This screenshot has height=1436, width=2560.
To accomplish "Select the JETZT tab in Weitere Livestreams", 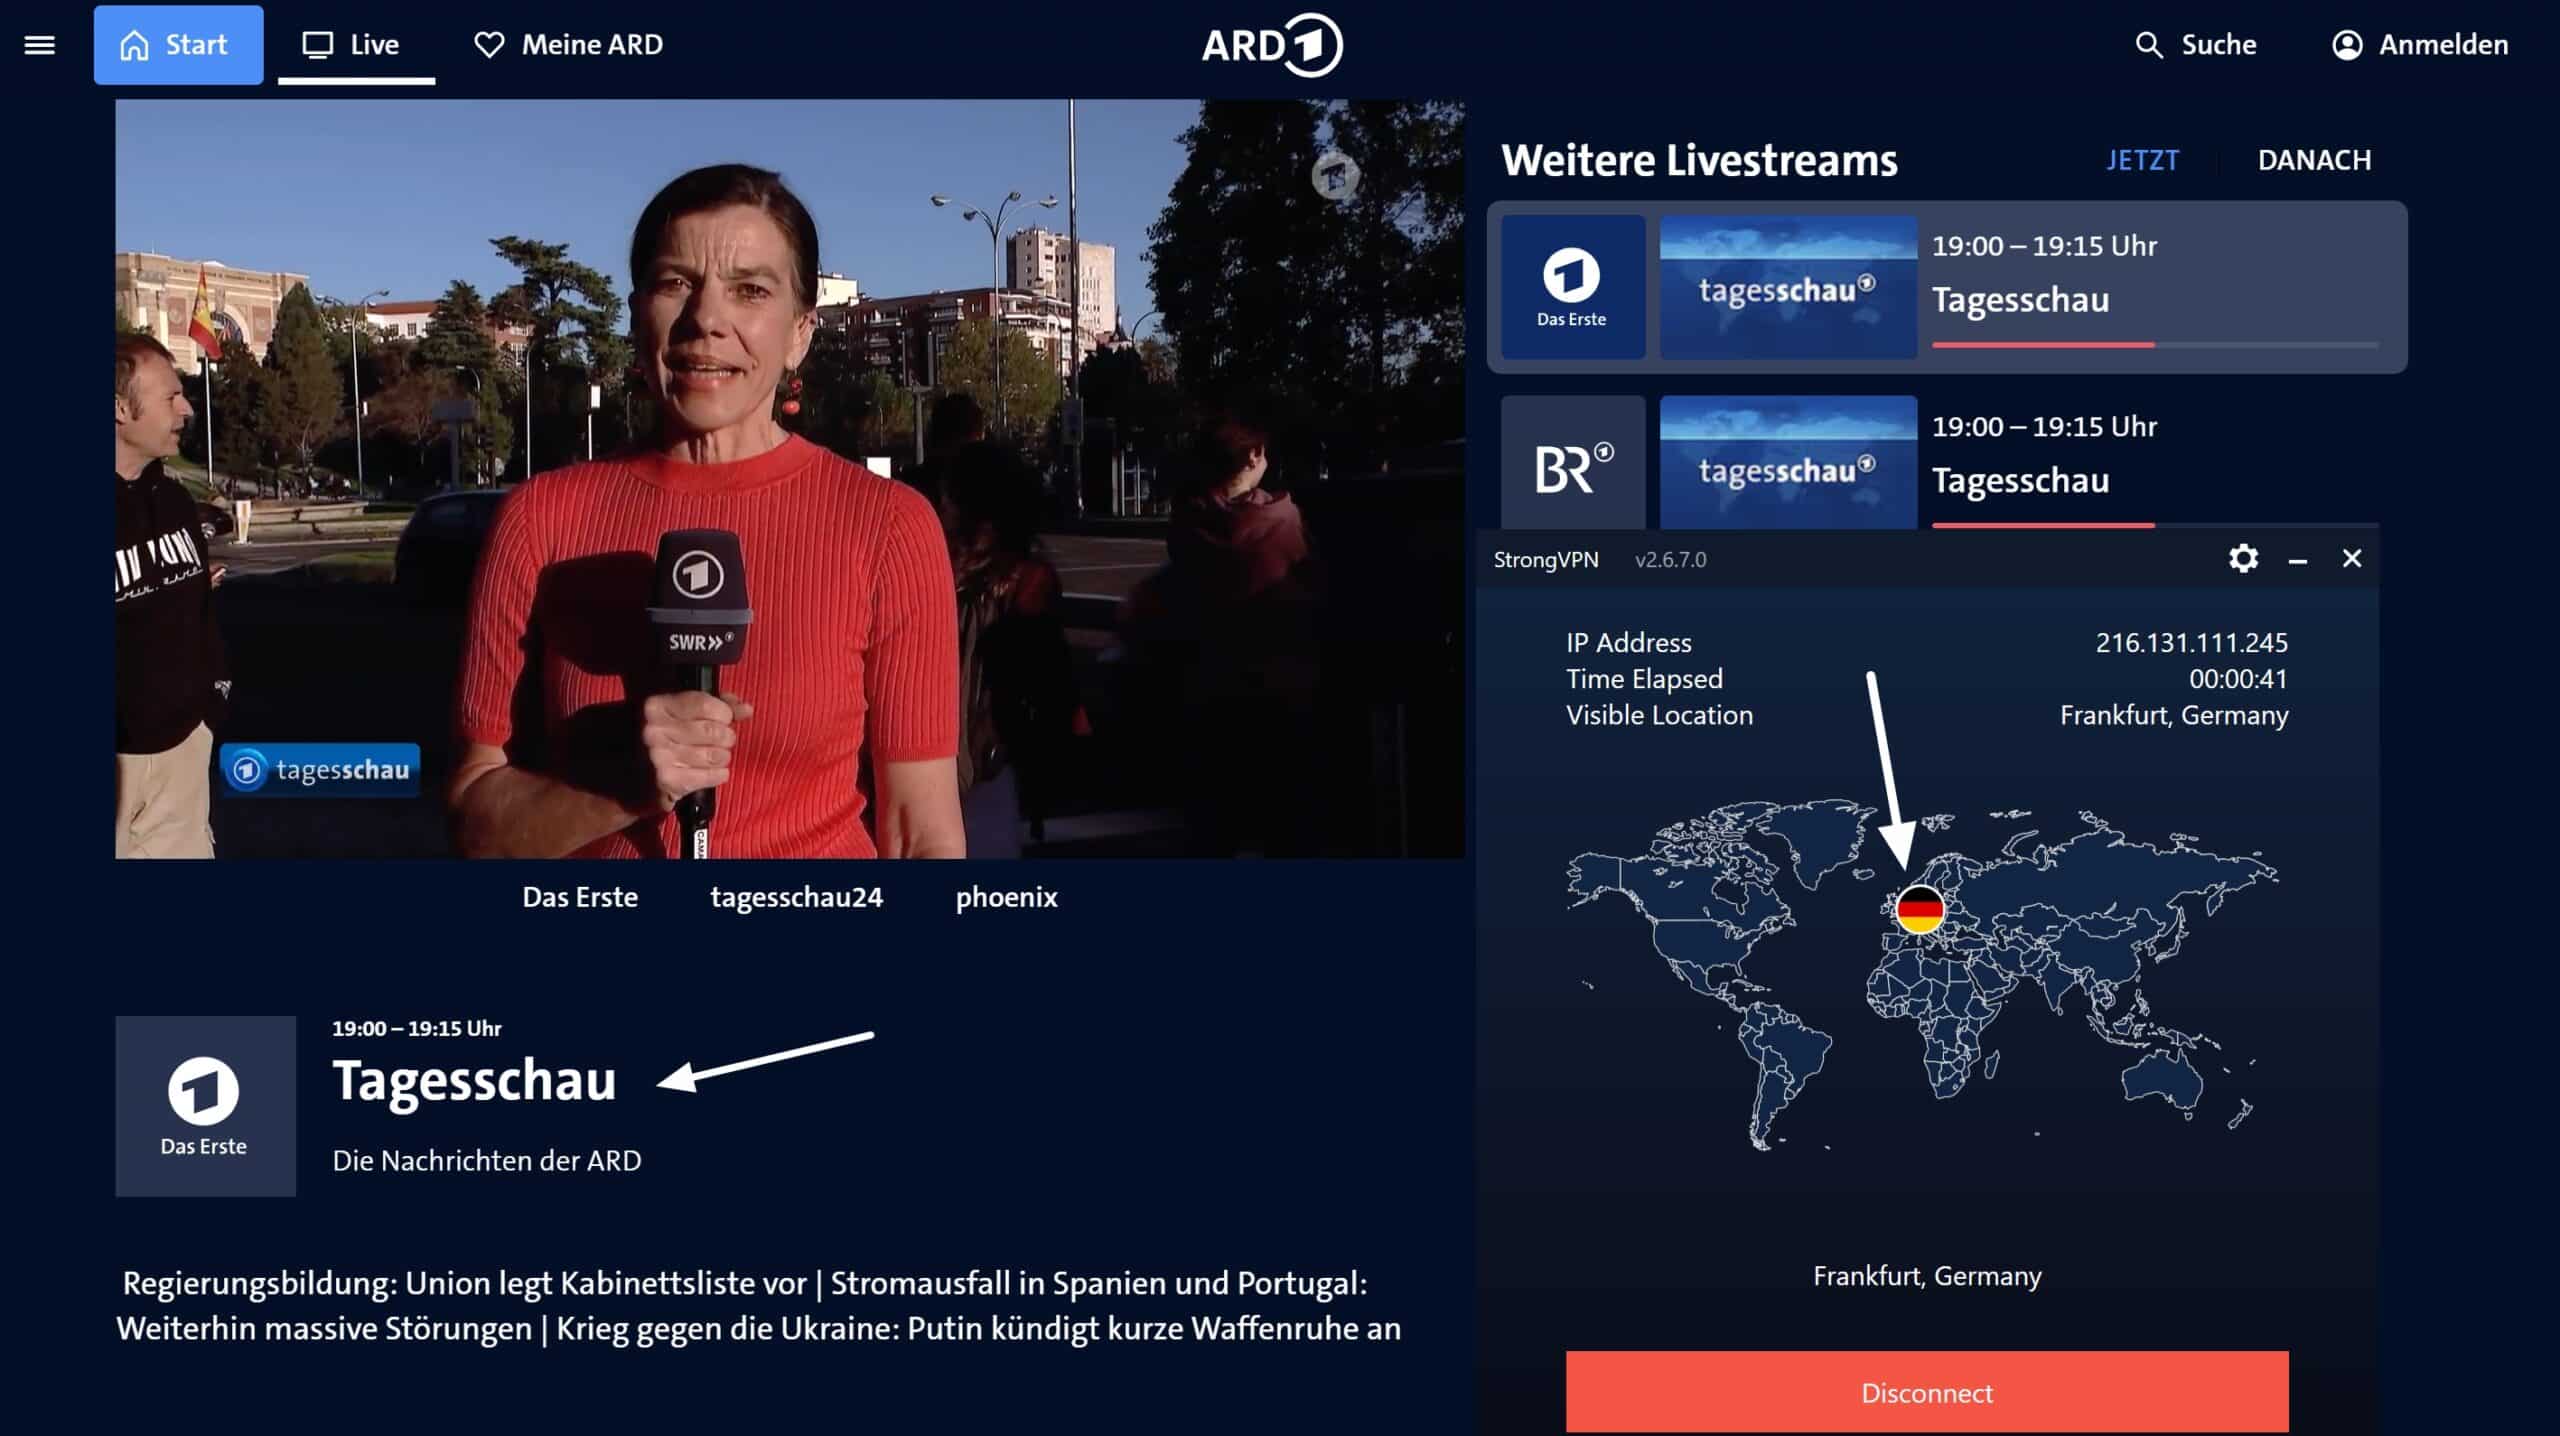I will 2142,160.
